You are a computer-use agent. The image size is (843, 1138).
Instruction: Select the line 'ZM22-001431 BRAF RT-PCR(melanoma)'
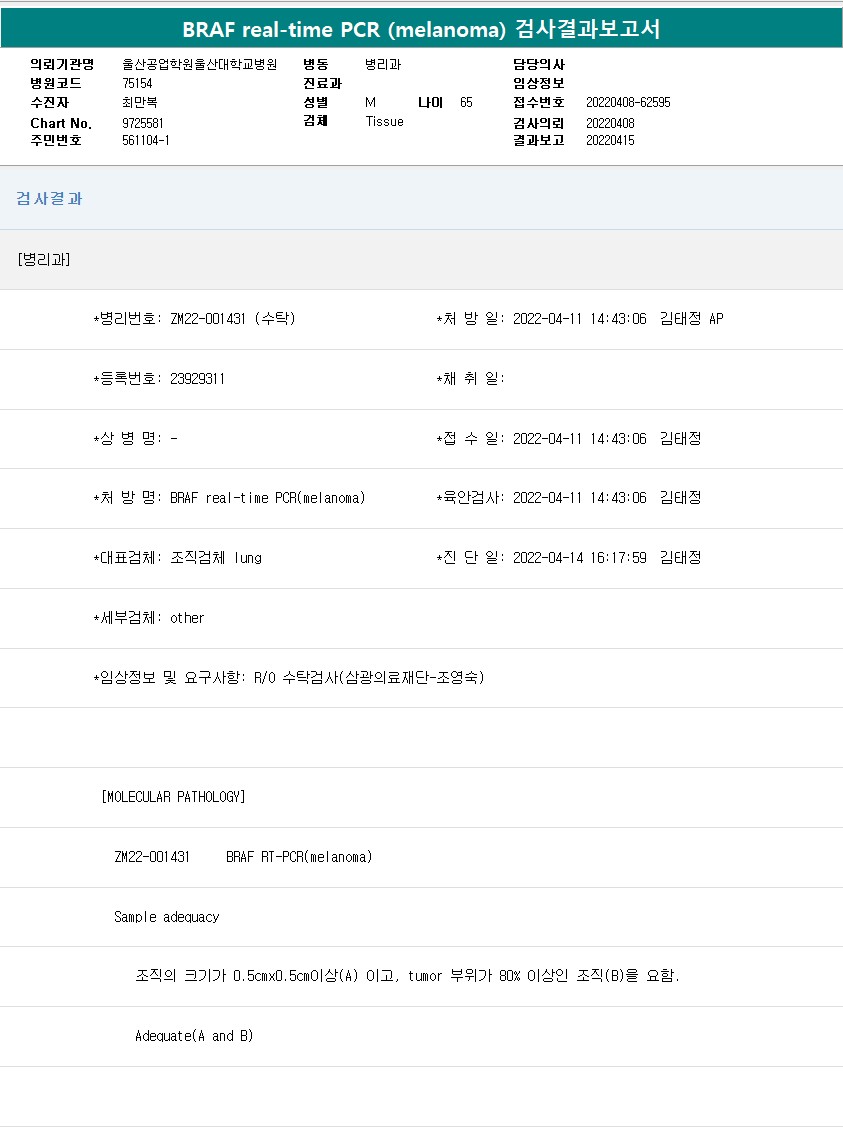tap(243, 856)
